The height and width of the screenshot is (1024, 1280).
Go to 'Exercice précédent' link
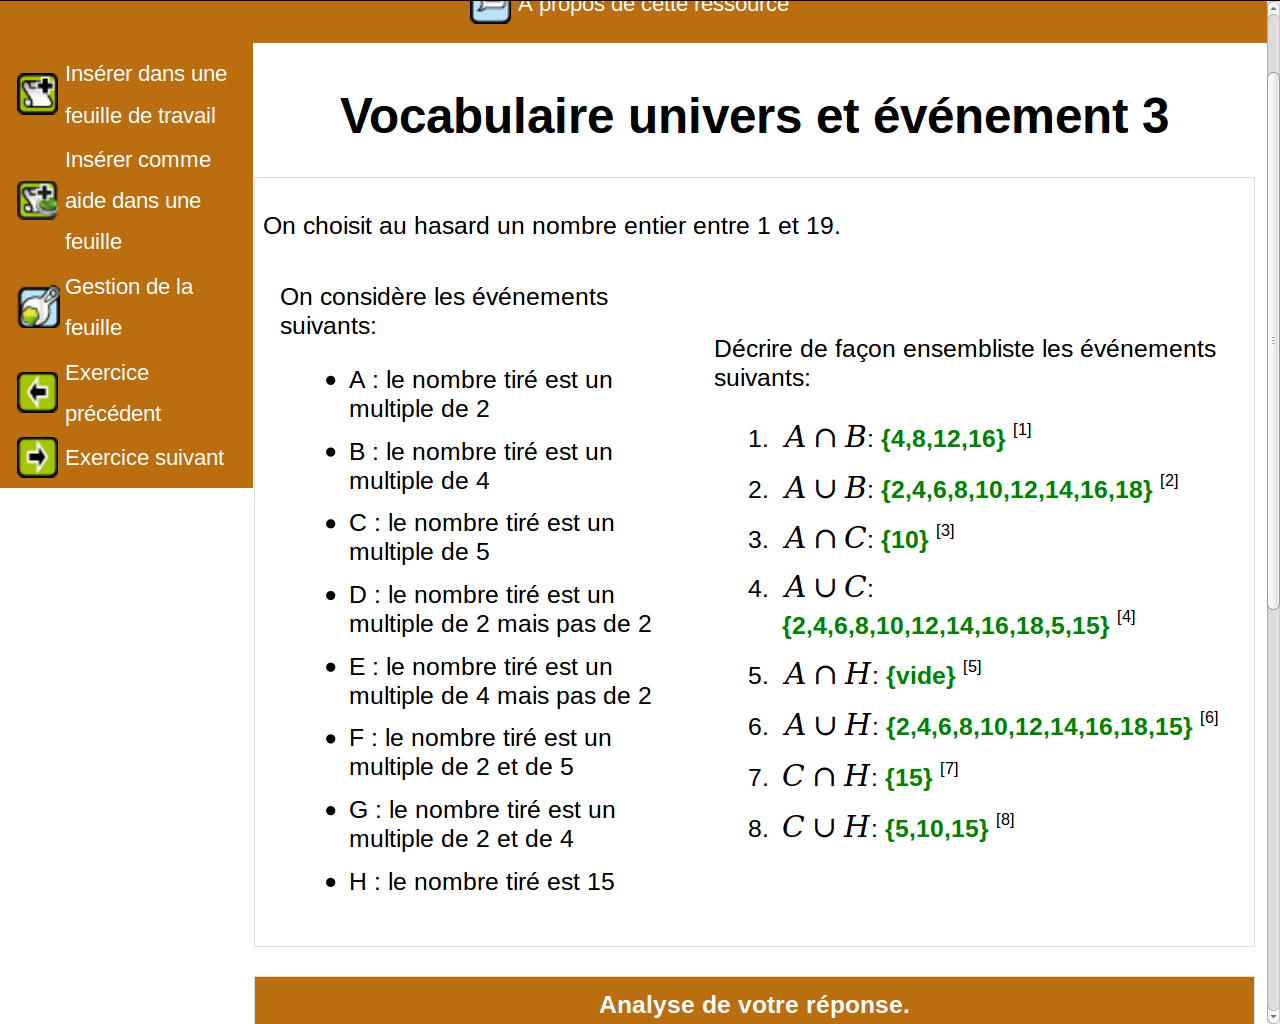click(x=113, y=393)
